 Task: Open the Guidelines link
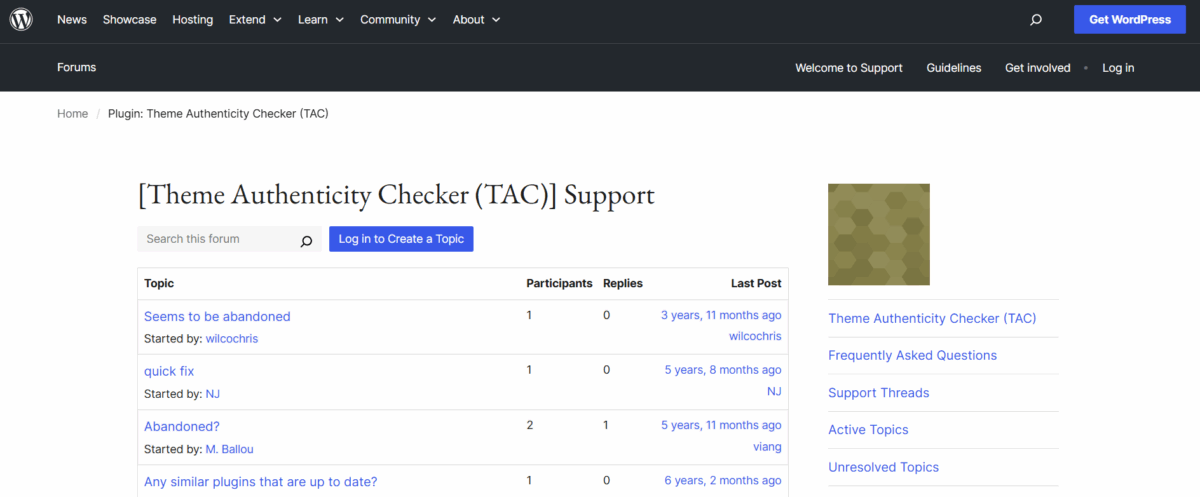point(954,68)
